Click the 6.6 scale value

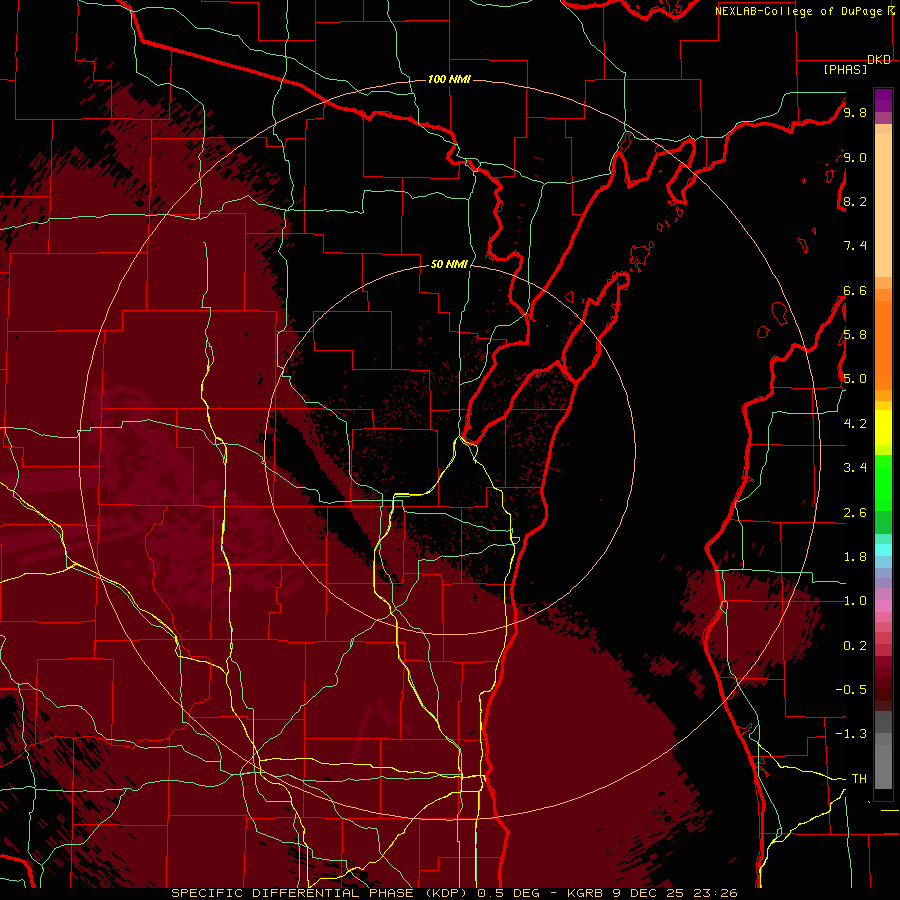(855, 290)
